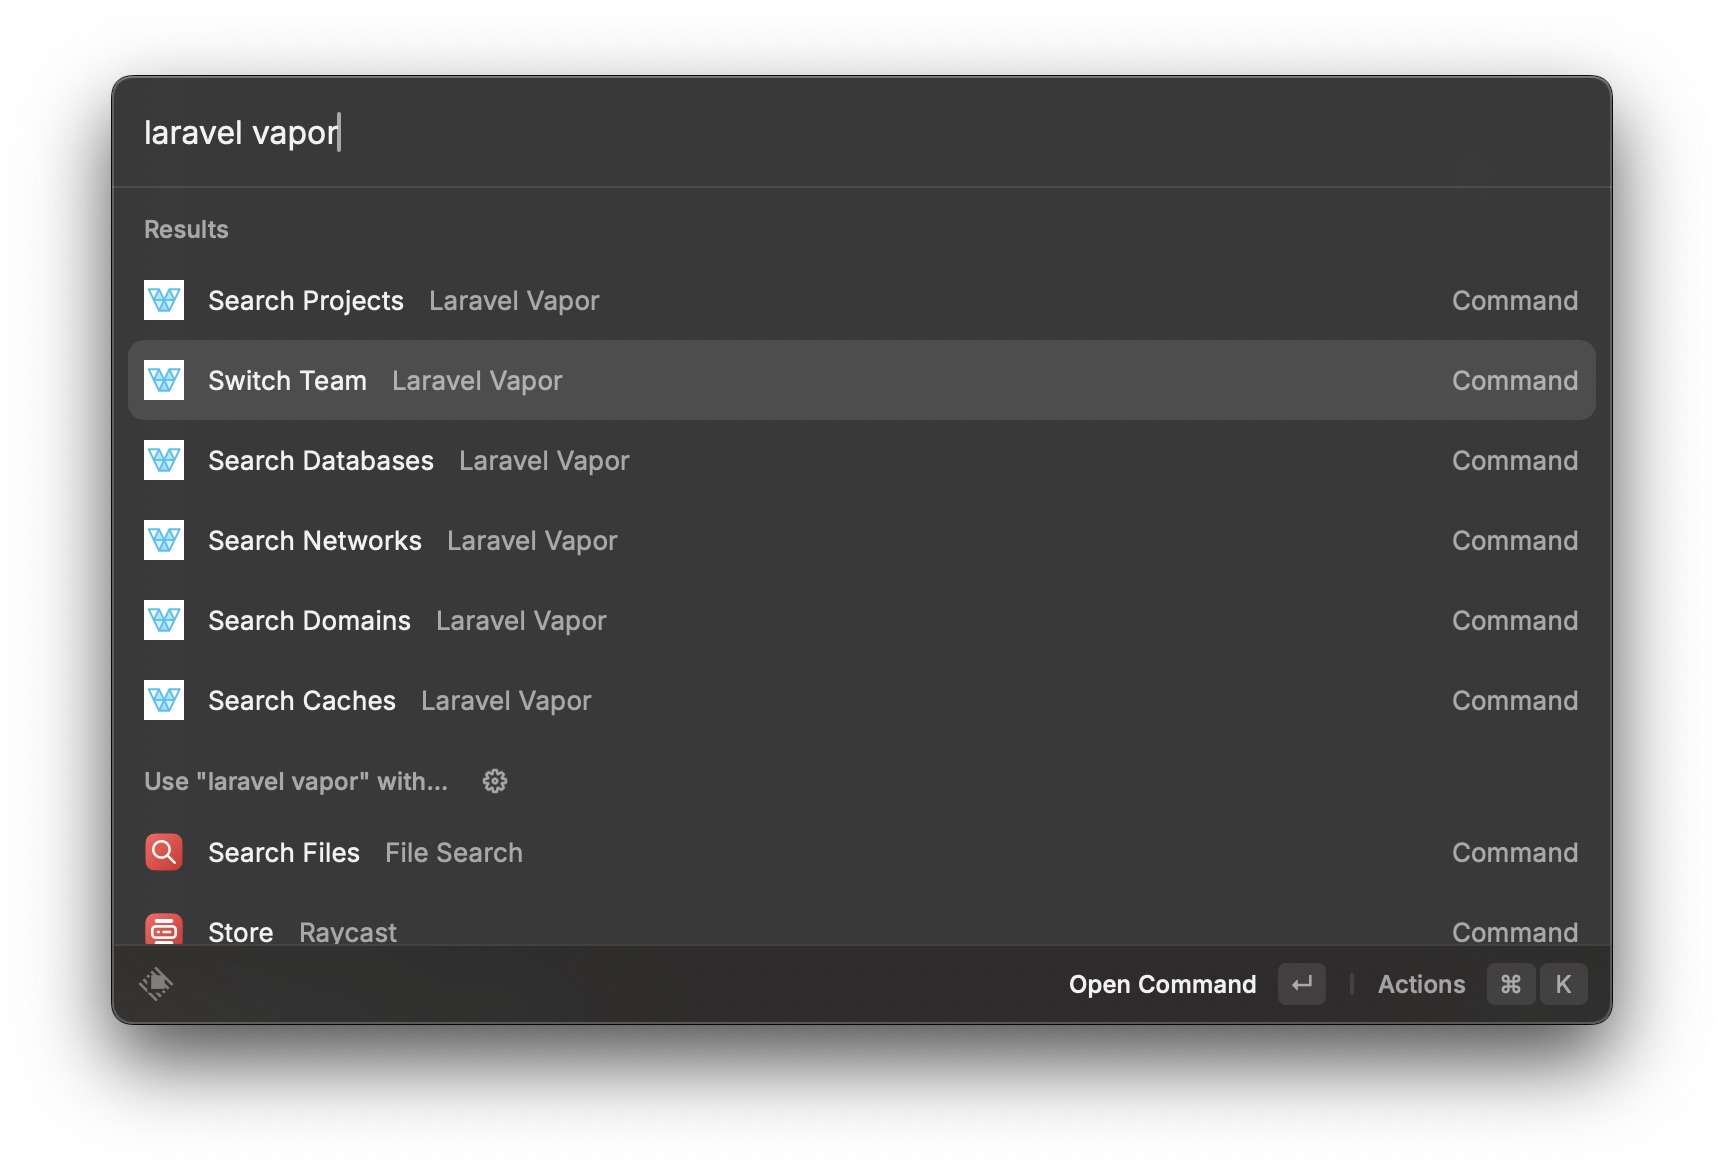
Task: Click the Laravel Vapor icon beside Switch Team
Action: coord(164,380)
